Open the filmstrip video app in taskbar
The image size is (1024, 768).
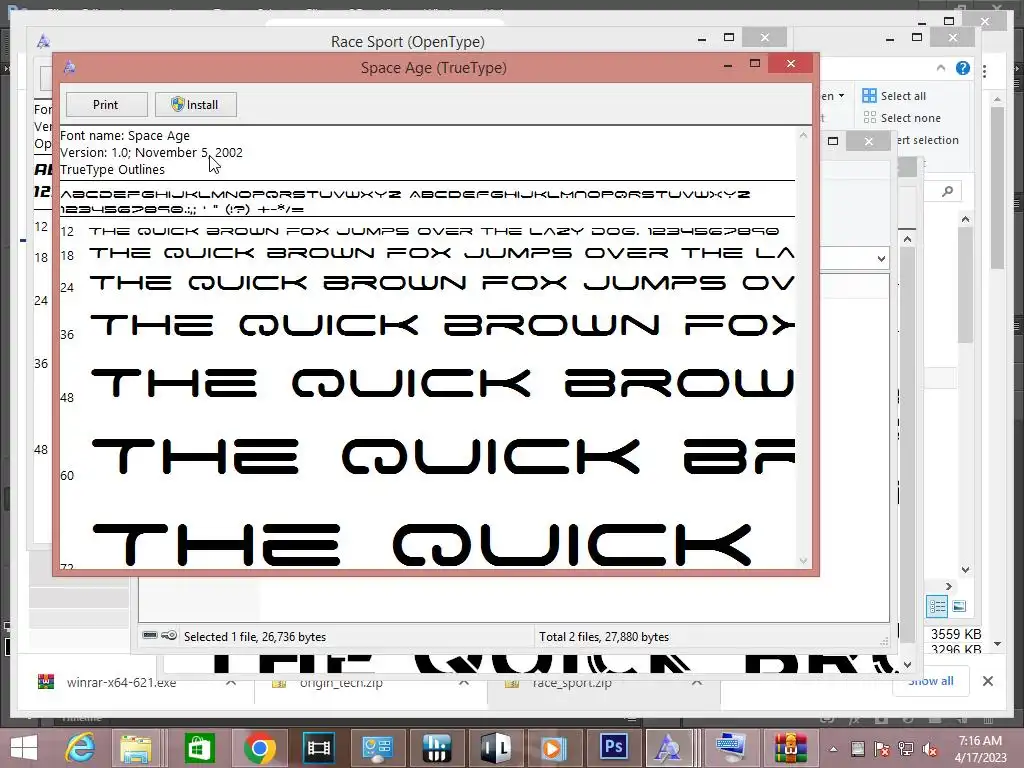(319, 748)
